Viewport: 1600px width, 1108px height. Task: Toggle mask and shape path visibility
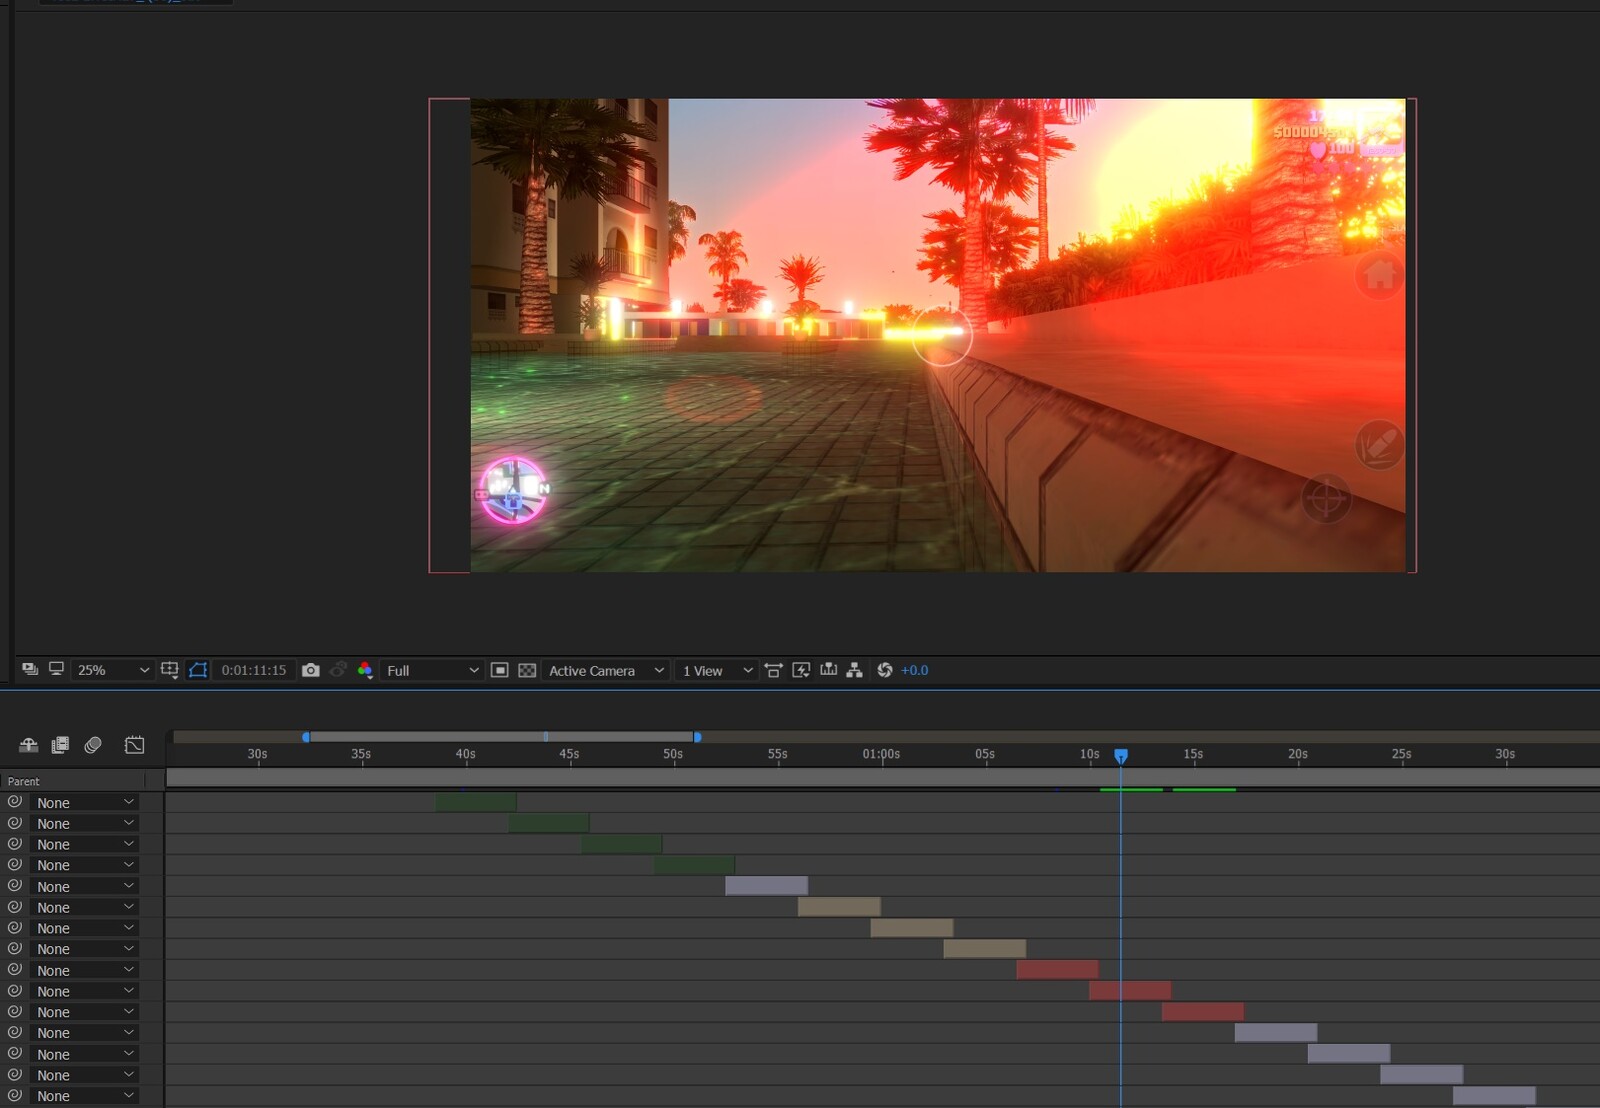tap(198, 670)
